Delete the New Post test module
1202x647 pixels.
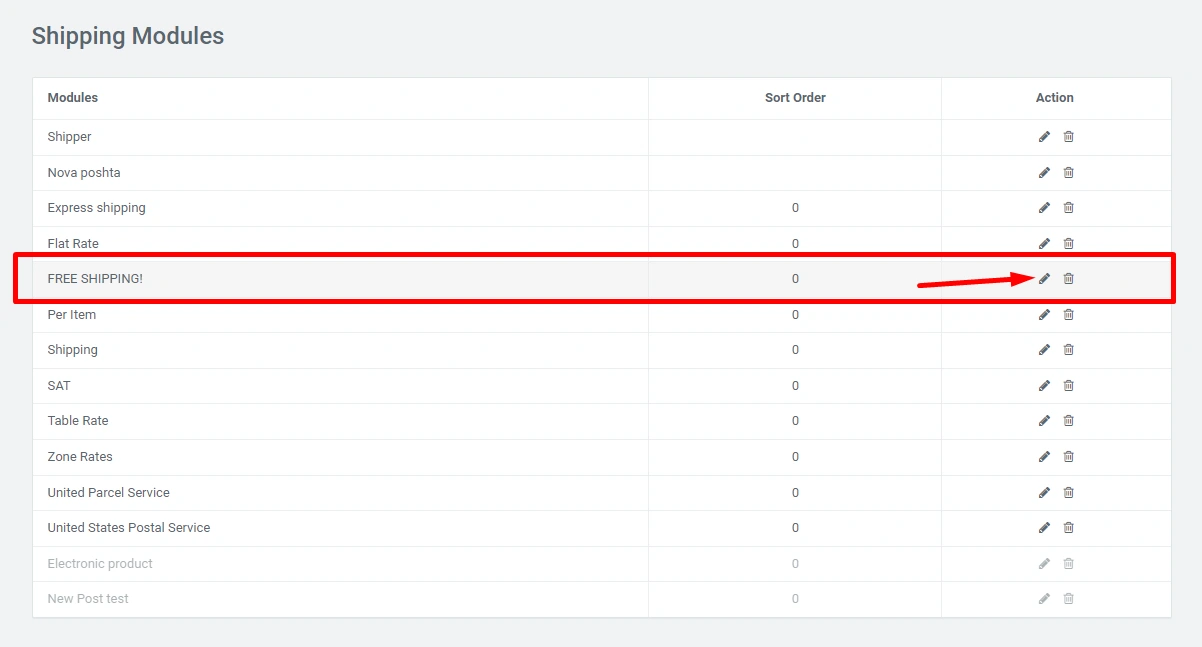point(1068,599)
